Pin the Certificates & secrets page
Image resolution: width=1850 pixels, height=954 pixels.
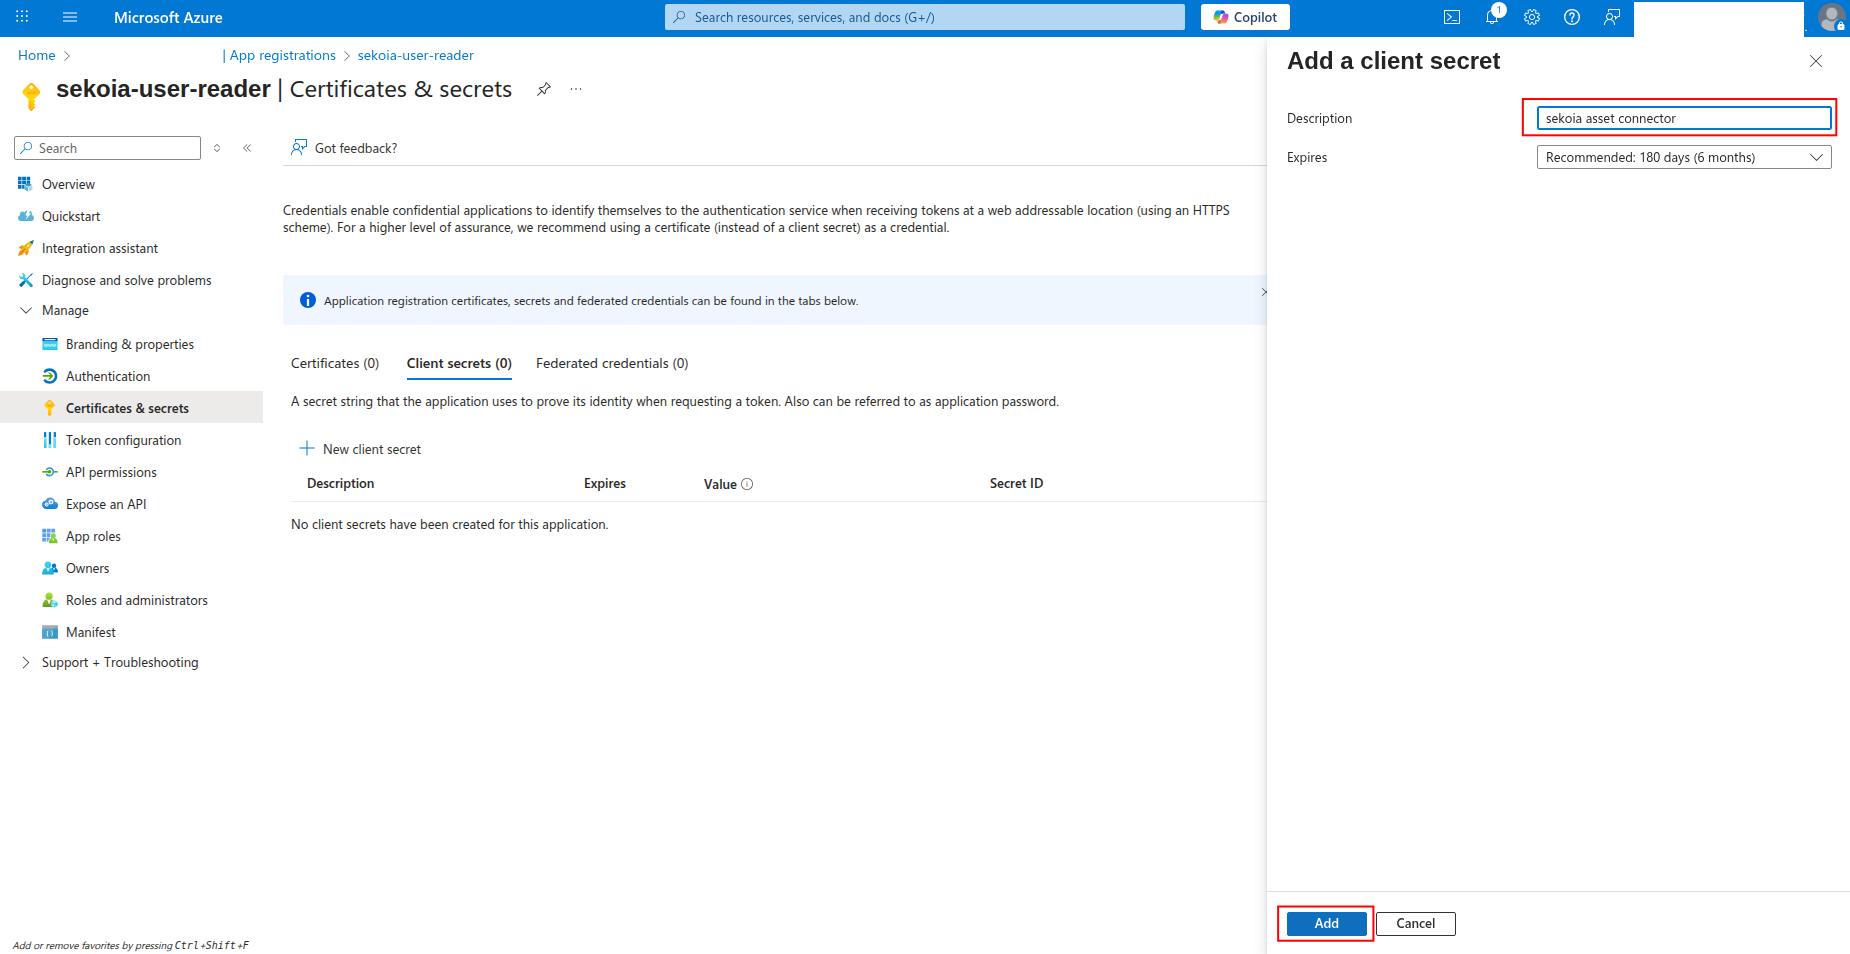pos(544,89)
